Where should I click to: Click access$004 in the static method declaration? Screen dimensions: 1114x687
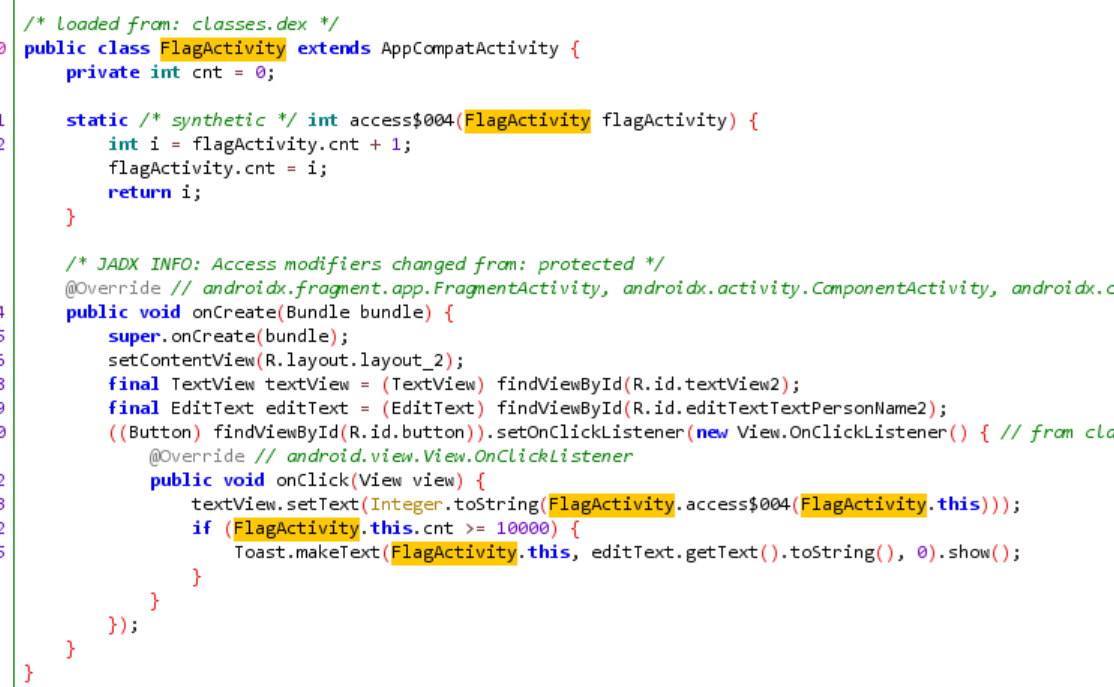pyautogui.click(x=400, y=120)
